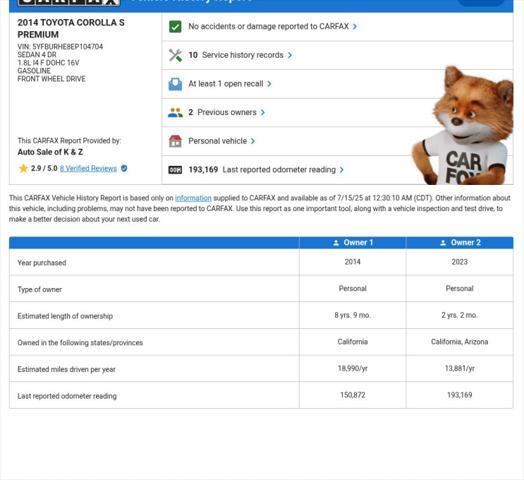Click the odometer reading icon
Image resolution: width=524 pixels, height=480 pixels.
175,170
